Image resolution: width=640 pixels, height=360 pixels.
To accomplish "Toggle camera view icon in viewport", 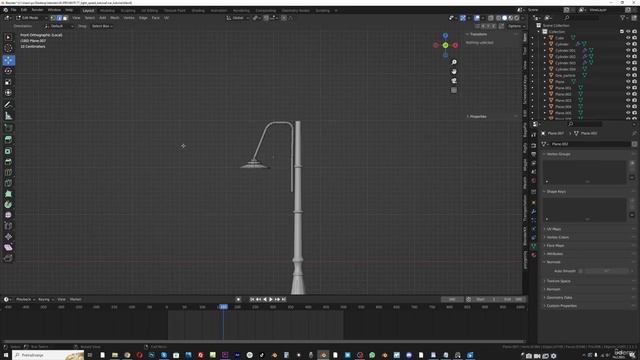I will (454, 81).
